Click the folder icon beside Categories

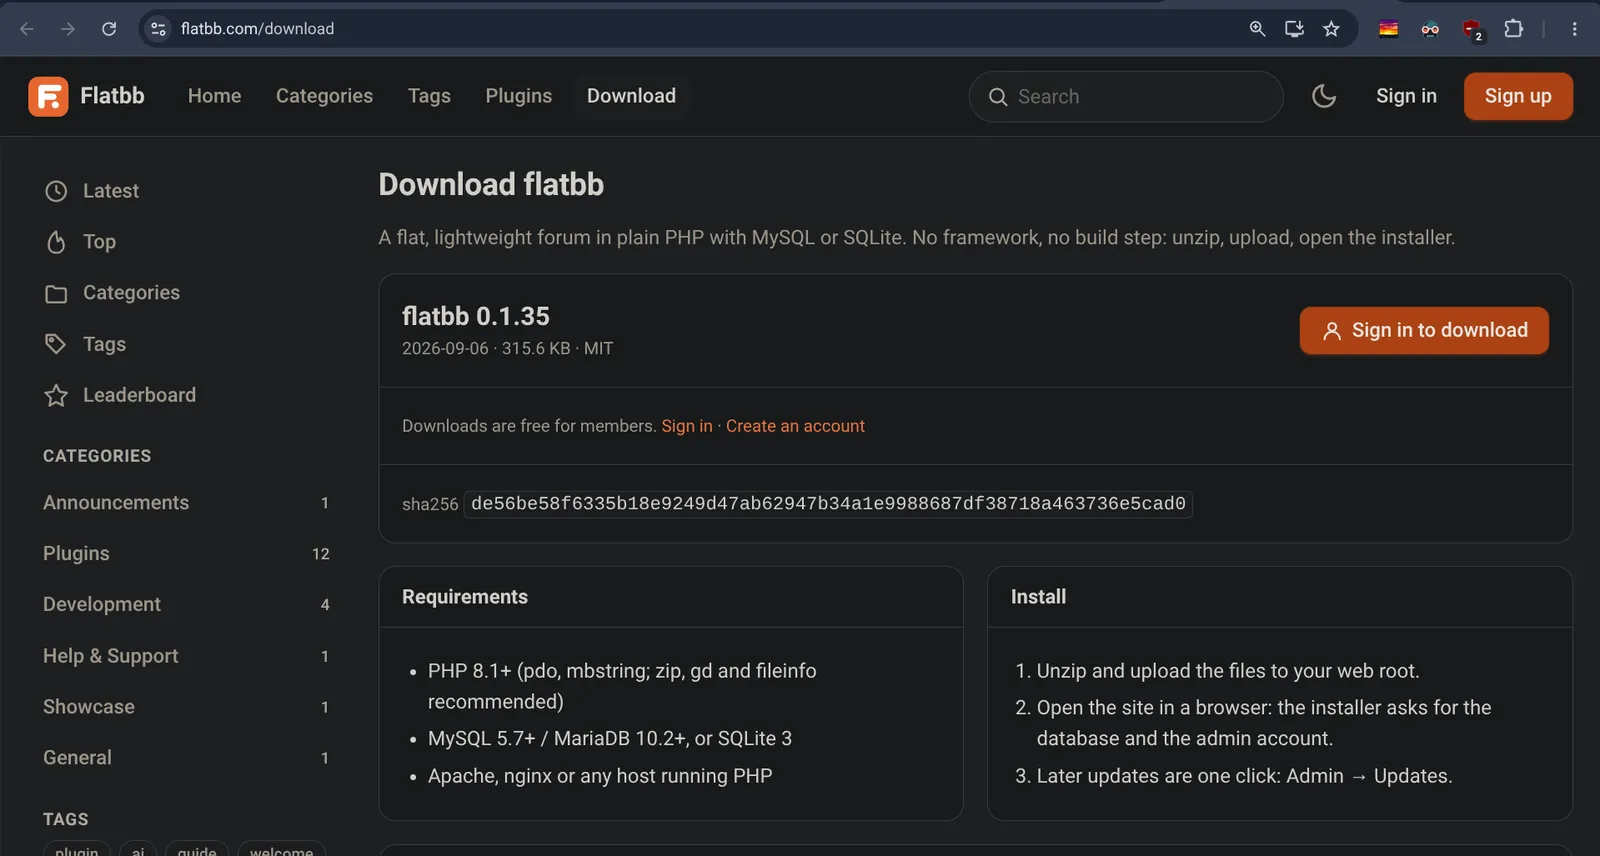coord(56,293)
